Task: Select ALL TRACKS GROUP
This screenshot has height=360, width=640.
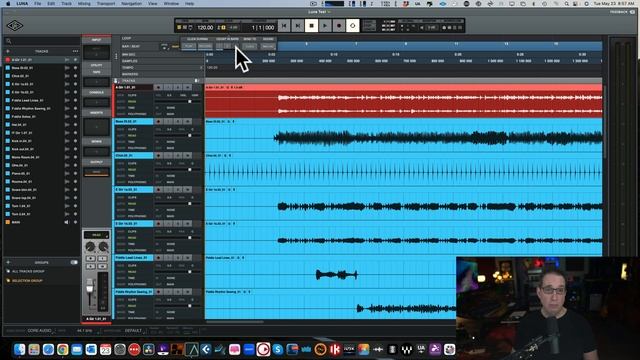Action: point(28,271)
